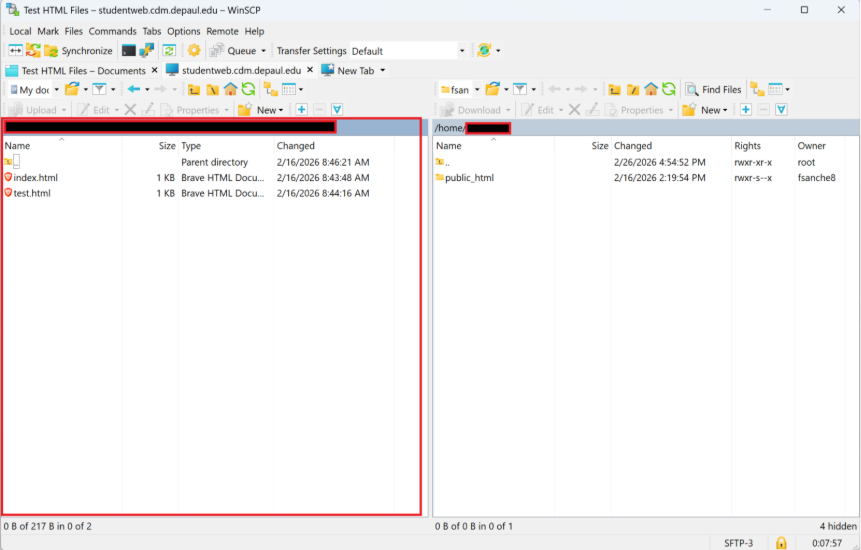
Task: Select the index.html file in local panel
Action: pos(35,178)
